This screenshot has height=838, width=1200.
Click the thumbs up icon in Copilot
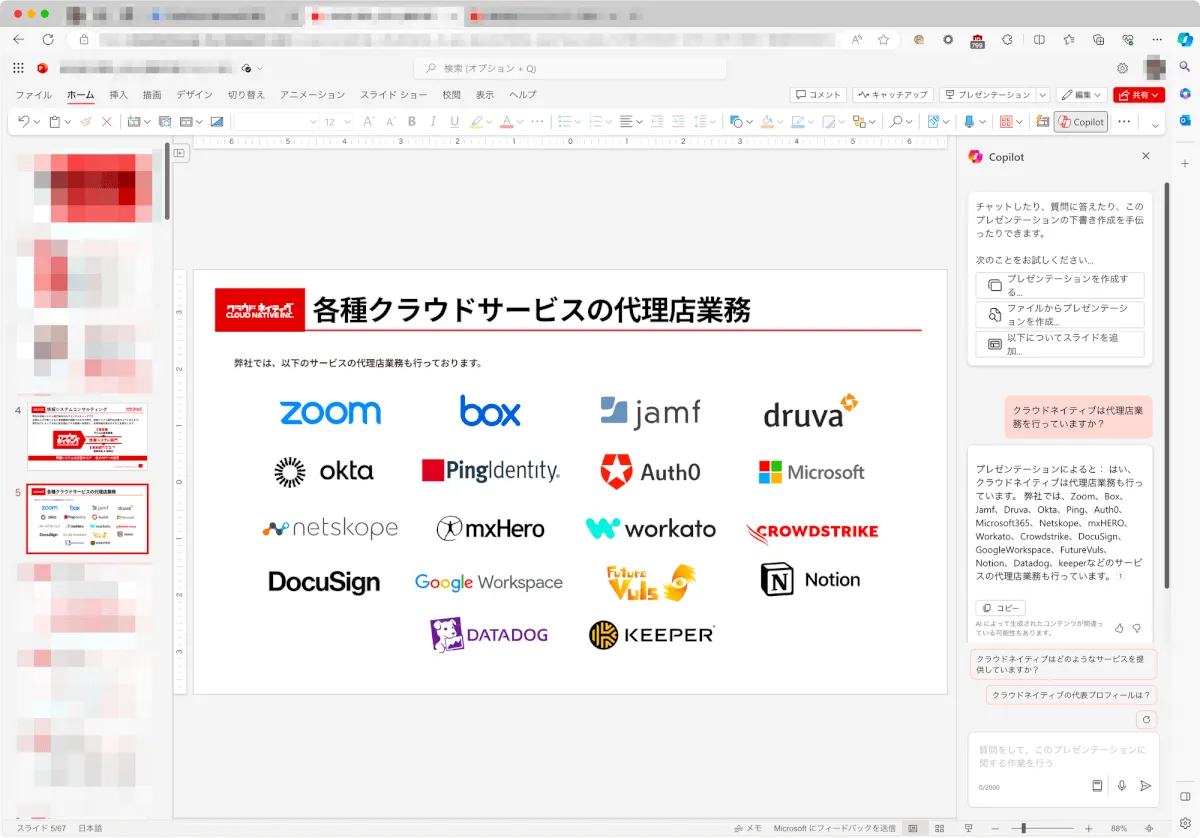[1119, 628]
